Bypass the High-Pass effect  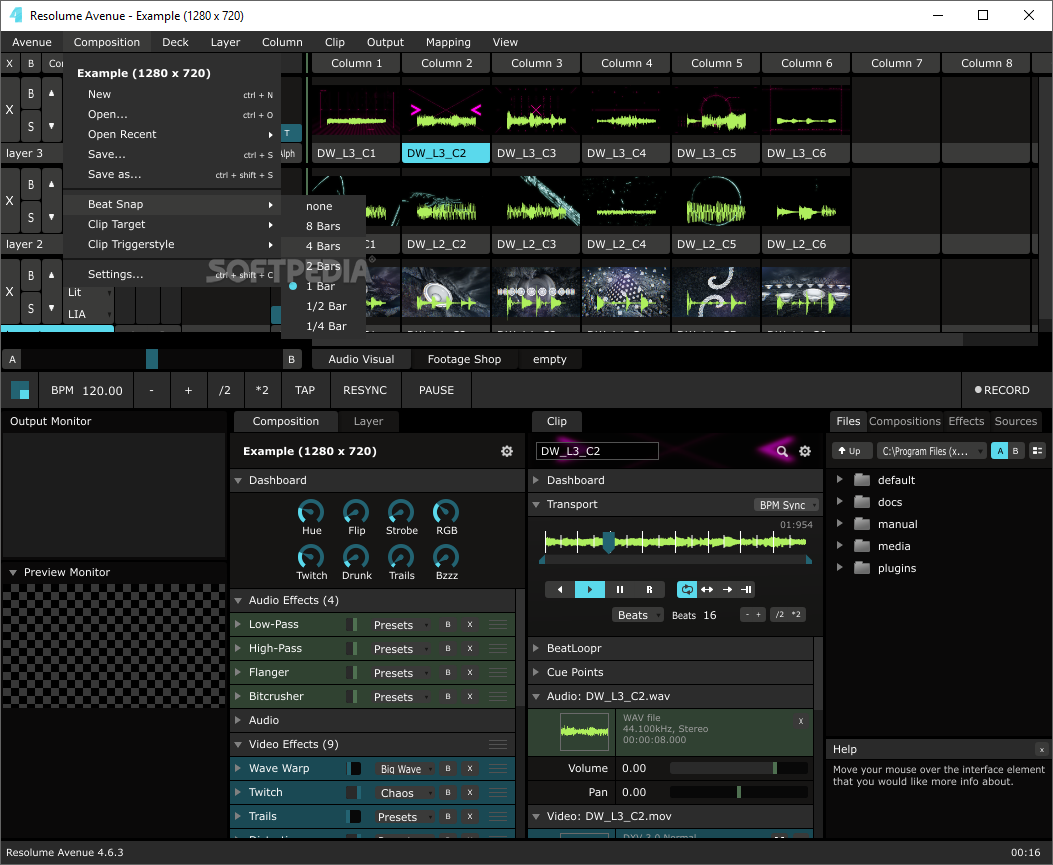click(x=448, y=649)
